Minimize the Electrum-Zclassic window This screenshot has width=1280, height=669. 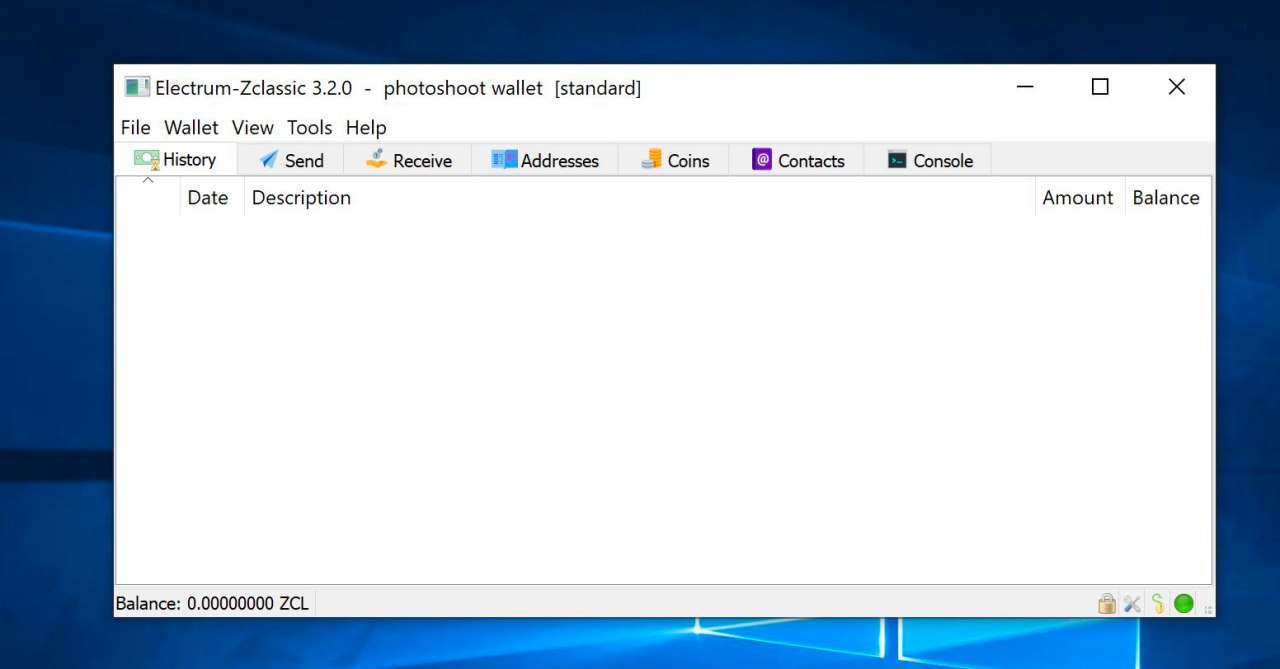[1025, 87]
